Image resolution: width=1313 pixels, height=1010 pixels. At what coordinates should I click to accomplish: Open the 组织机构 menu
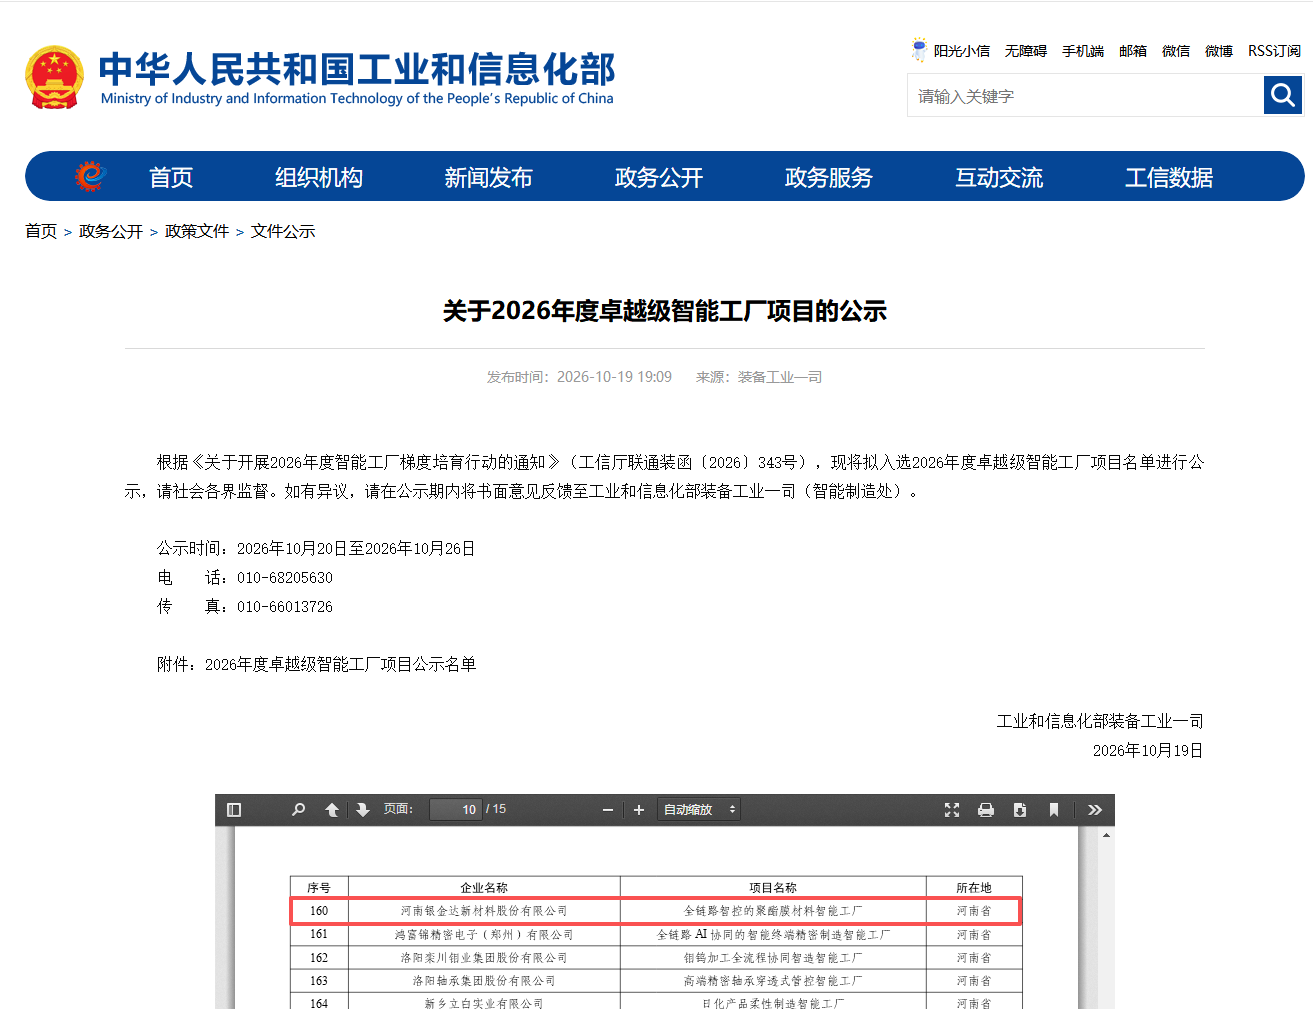tap(319, 177)
